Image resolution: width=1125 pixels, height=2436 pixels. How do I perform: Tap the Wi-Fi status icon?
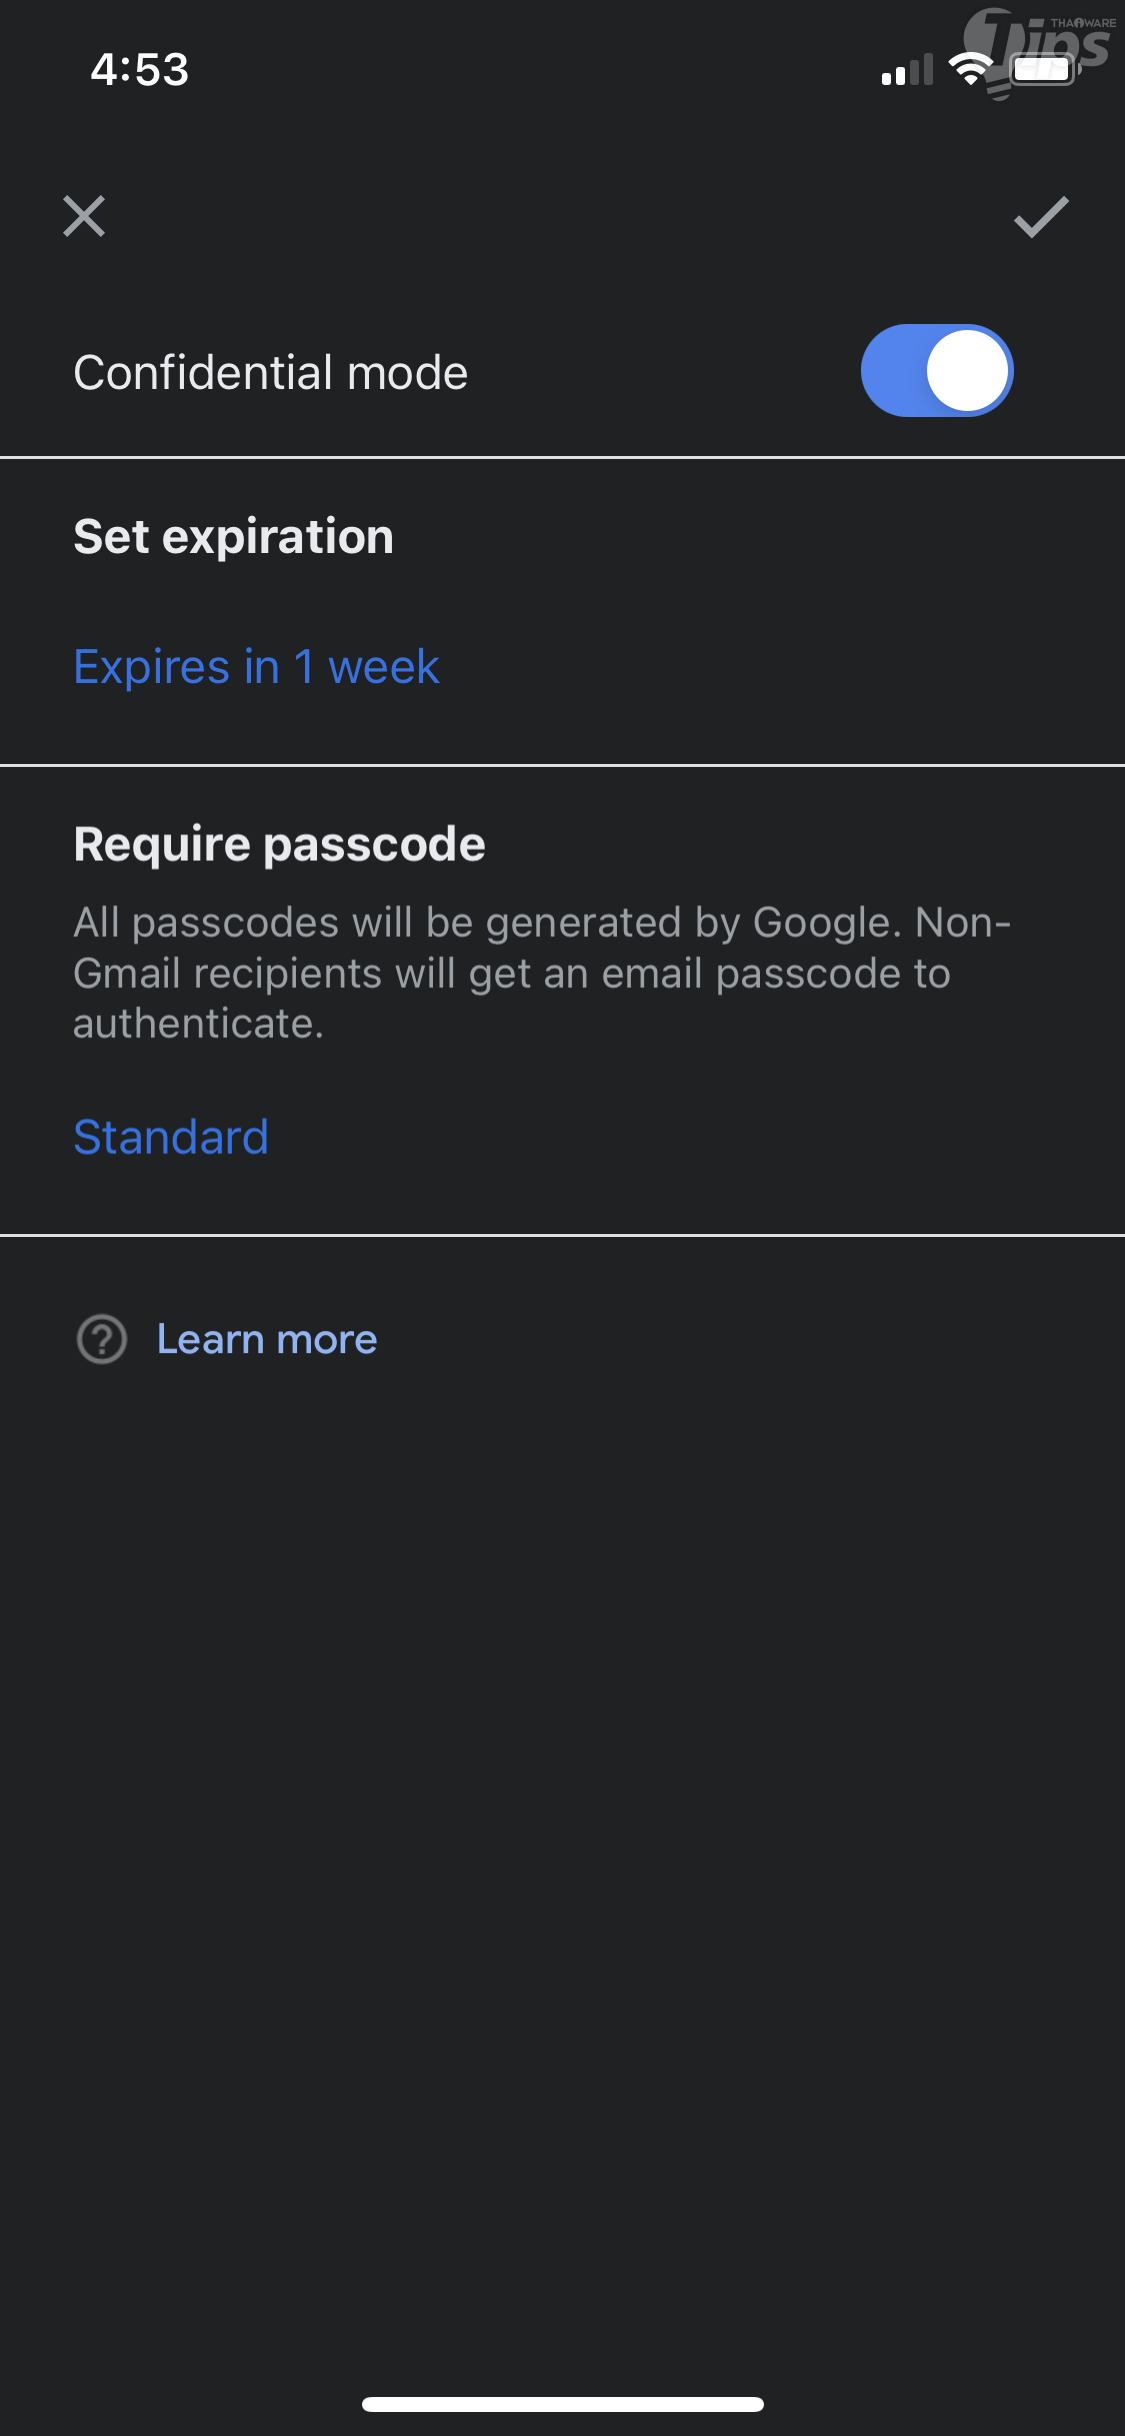pos(969,69)
